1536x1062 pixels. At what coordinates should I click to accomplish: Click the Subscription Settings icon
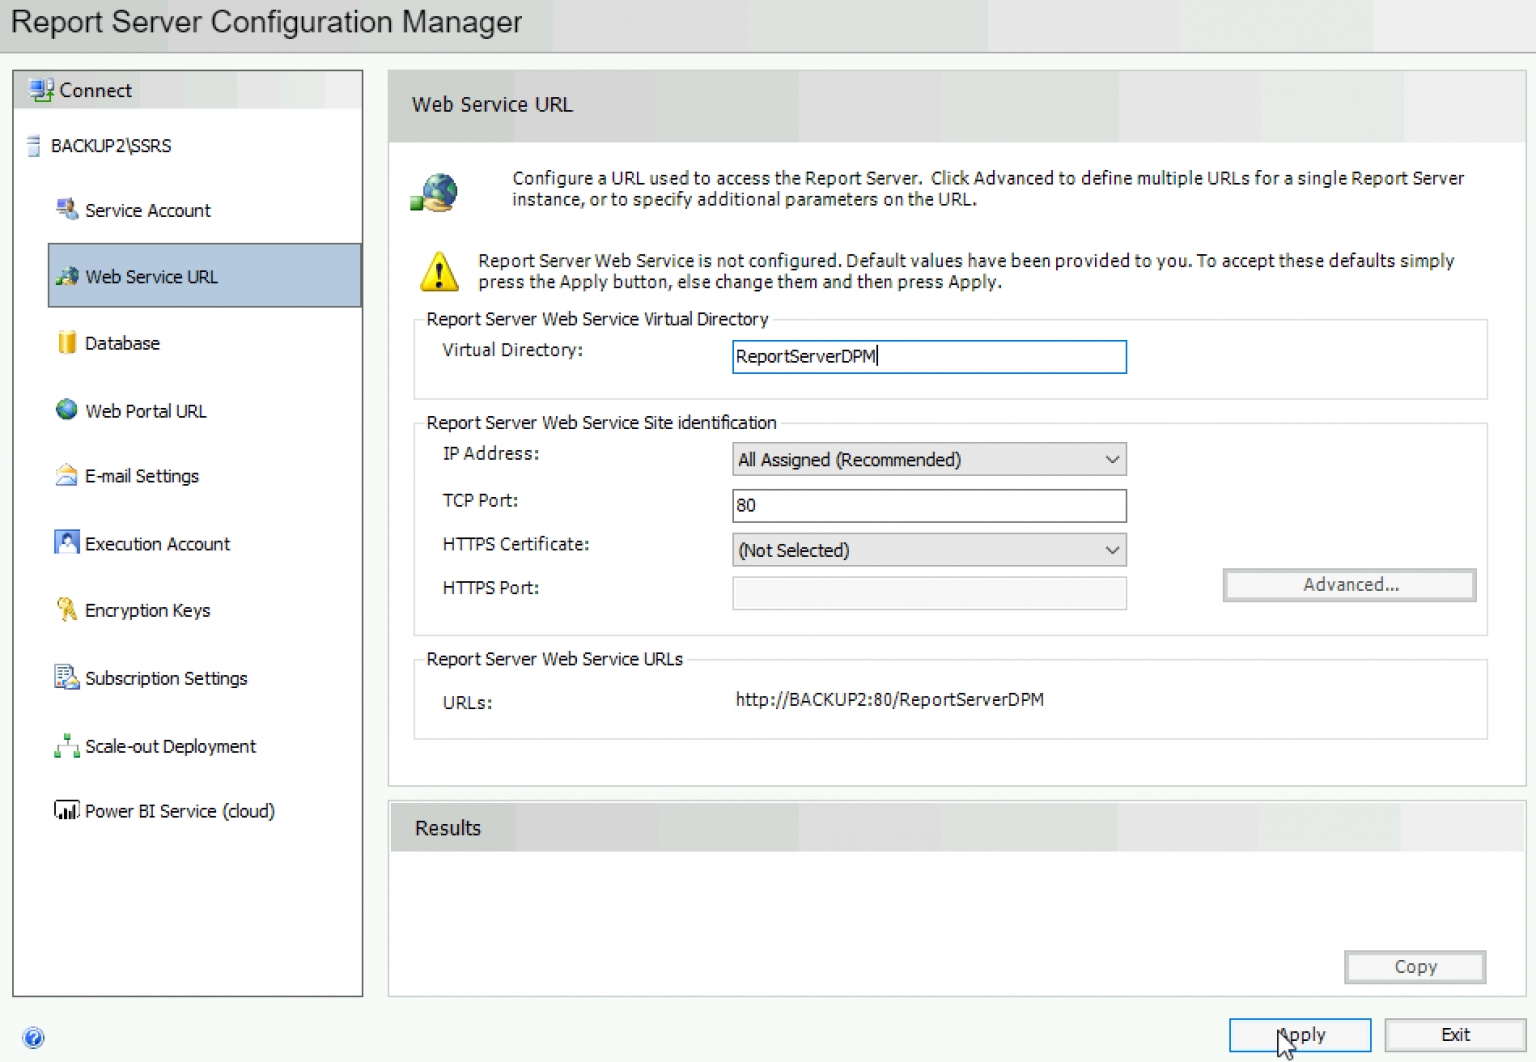point(67,678)
